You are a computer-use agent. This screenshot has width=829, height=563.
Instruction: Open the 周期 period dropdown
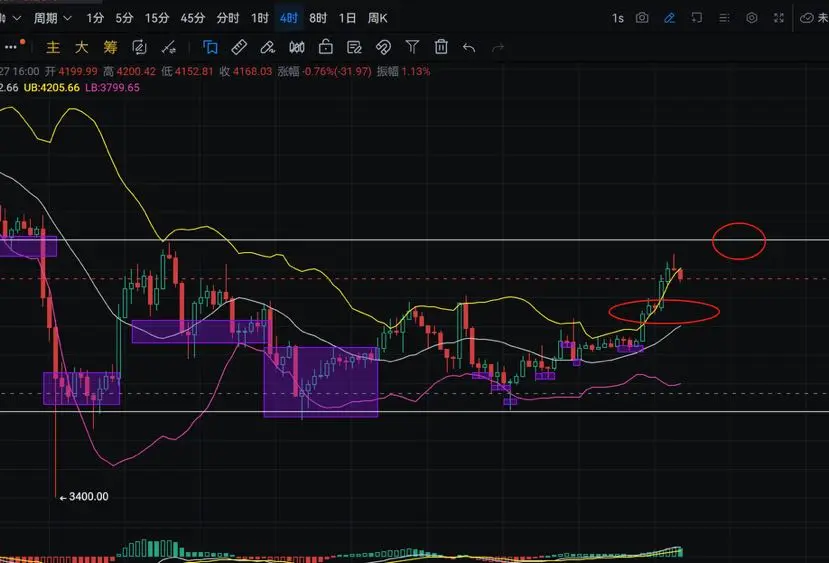click(52, 18)
